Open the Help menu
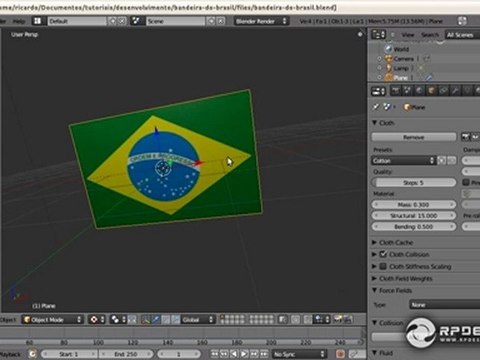The height and width of the screenshot is (360, 480). (19, 21)
